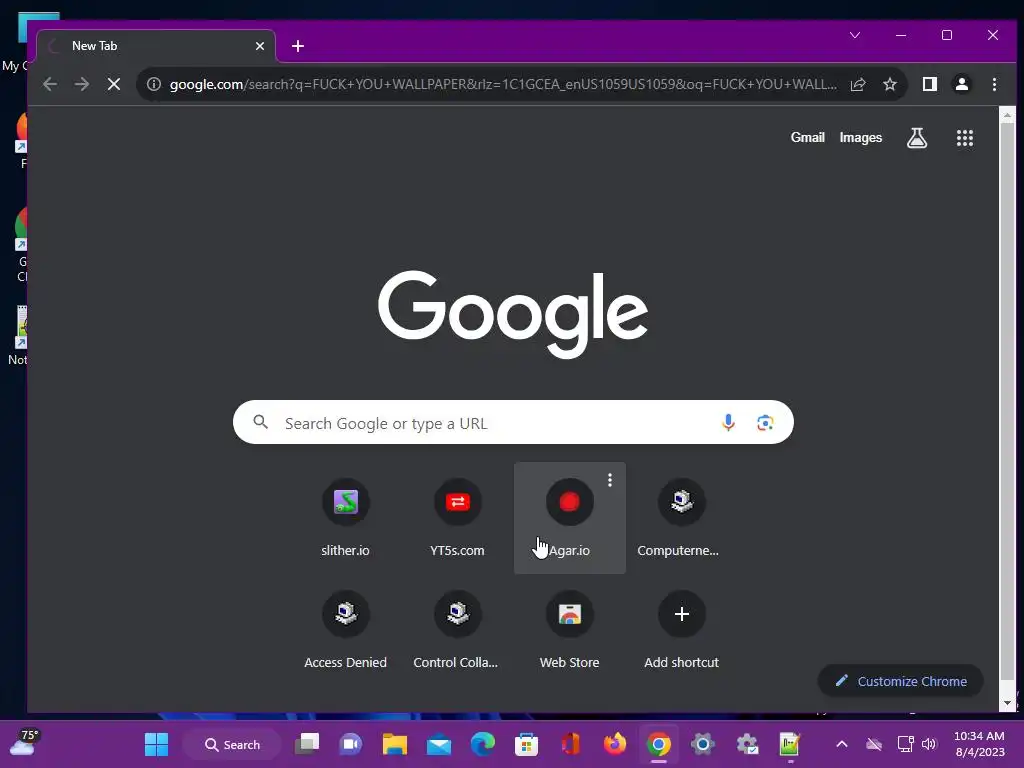Open Search Labs flask icon
Screen dimensions: 1024x768
[917, 138]
